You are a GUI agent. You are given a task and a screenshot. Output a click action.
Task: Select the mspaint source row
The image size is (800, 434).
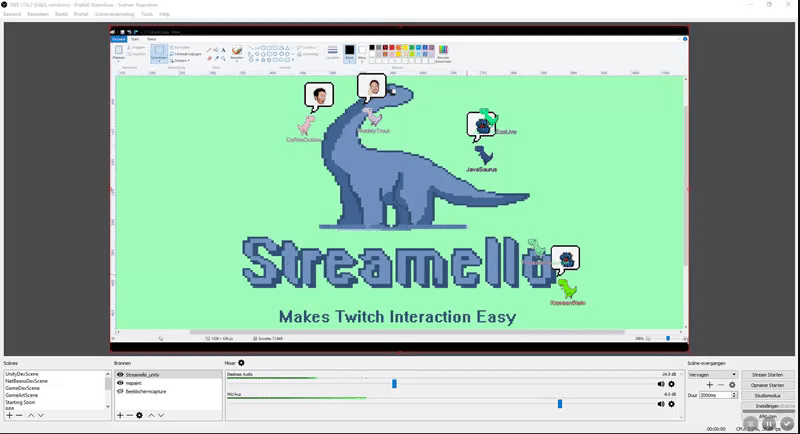(x=168, y=383)
